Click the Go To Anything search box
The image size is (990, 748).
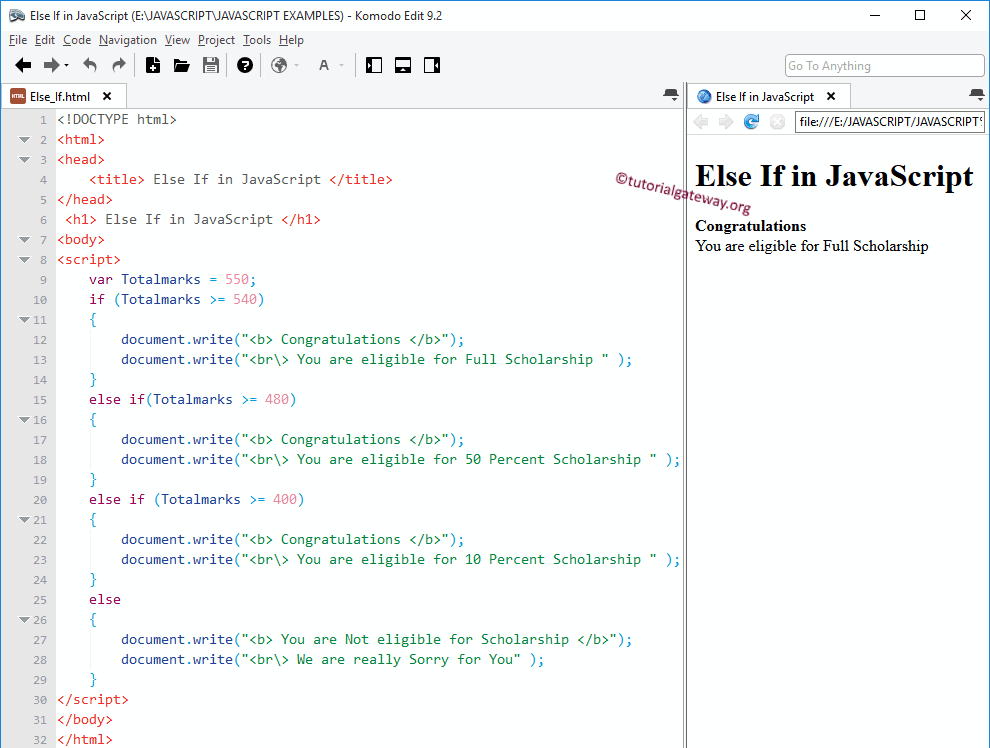coord(884,66)
